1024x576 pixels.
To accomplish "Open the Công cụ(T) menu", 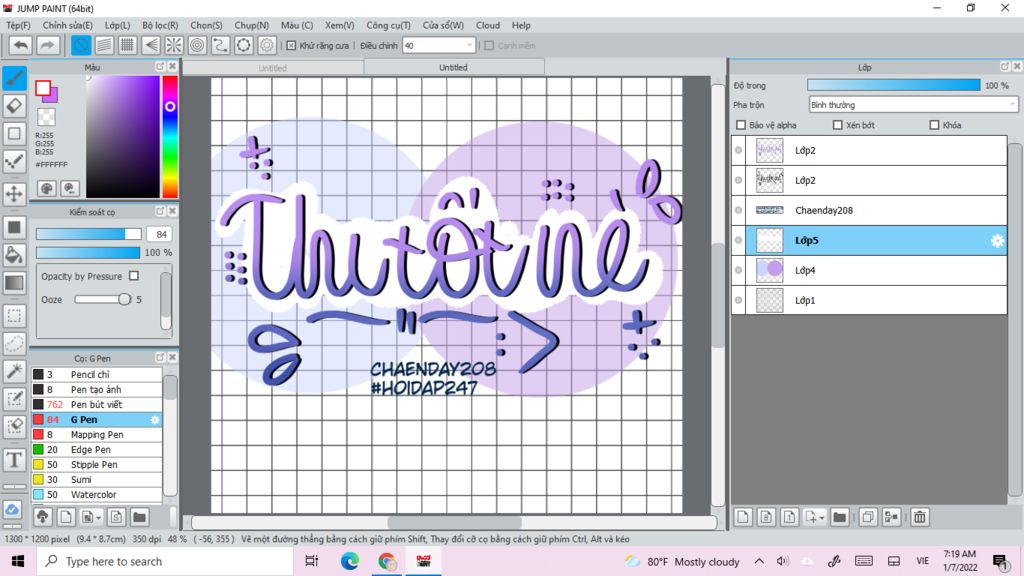I will coord(389,25).
